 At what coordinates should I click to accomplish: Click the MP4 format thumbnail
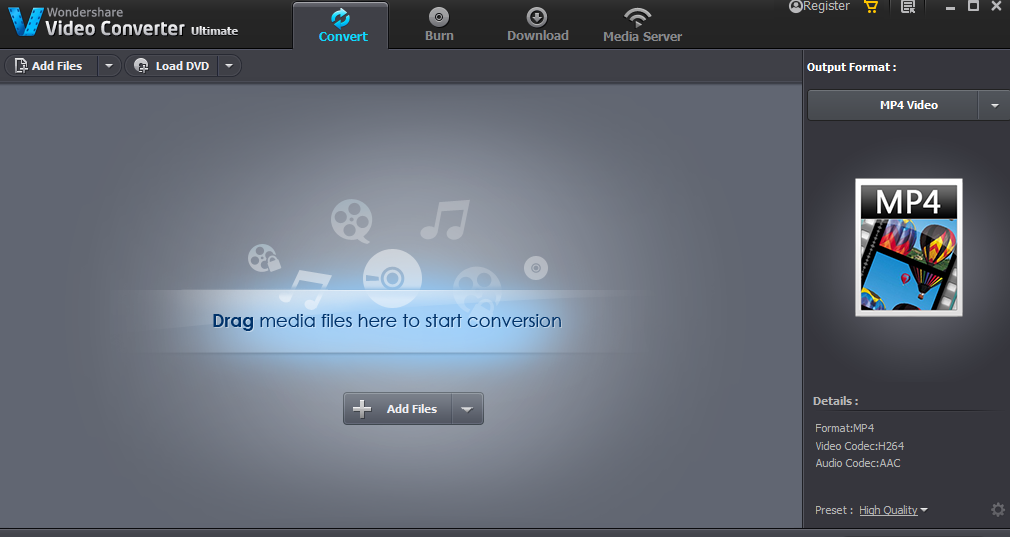coord(908,247)
